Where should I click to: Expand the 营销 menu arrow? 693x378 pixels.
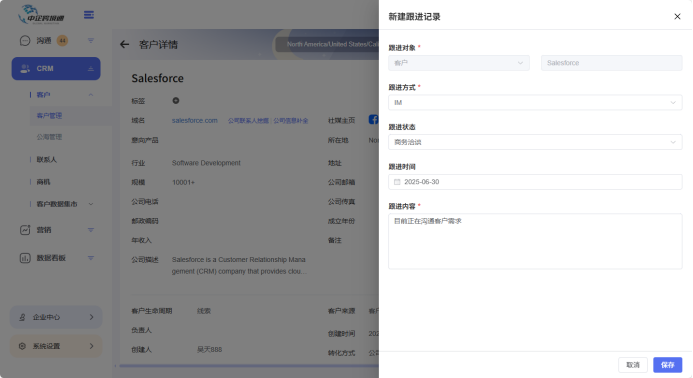click(91, 230)
